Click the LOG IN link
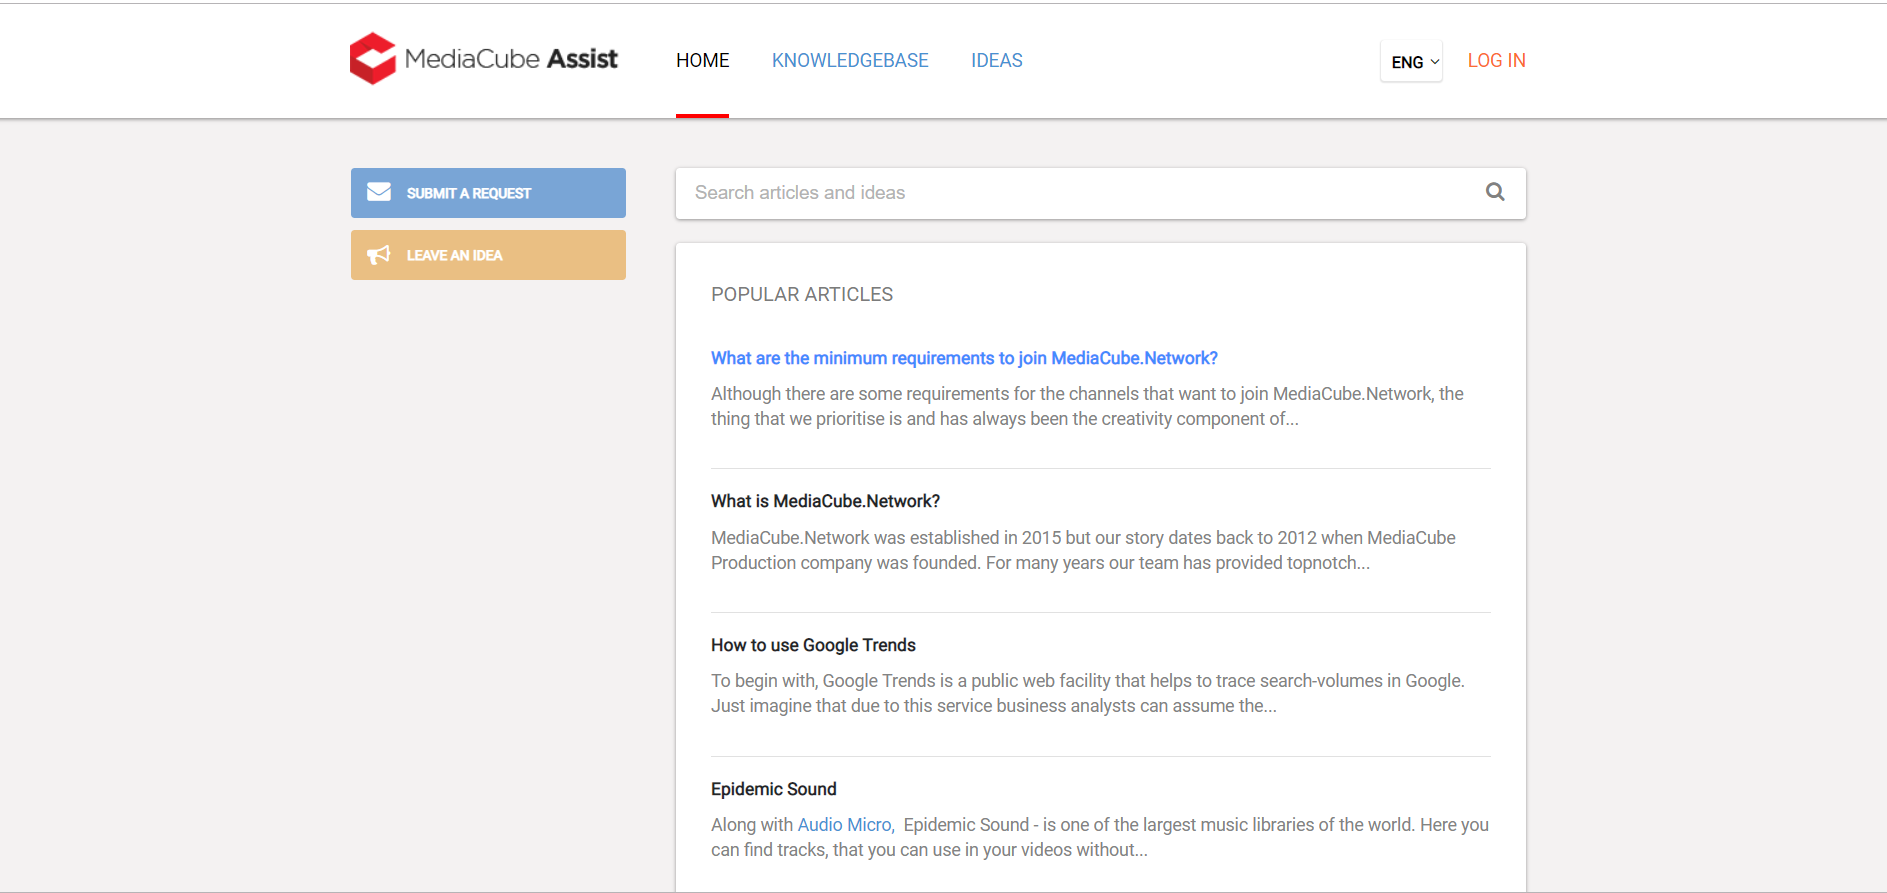Image resolution: width=1887 pixels, height=893 pixels. click(1496, 60)
